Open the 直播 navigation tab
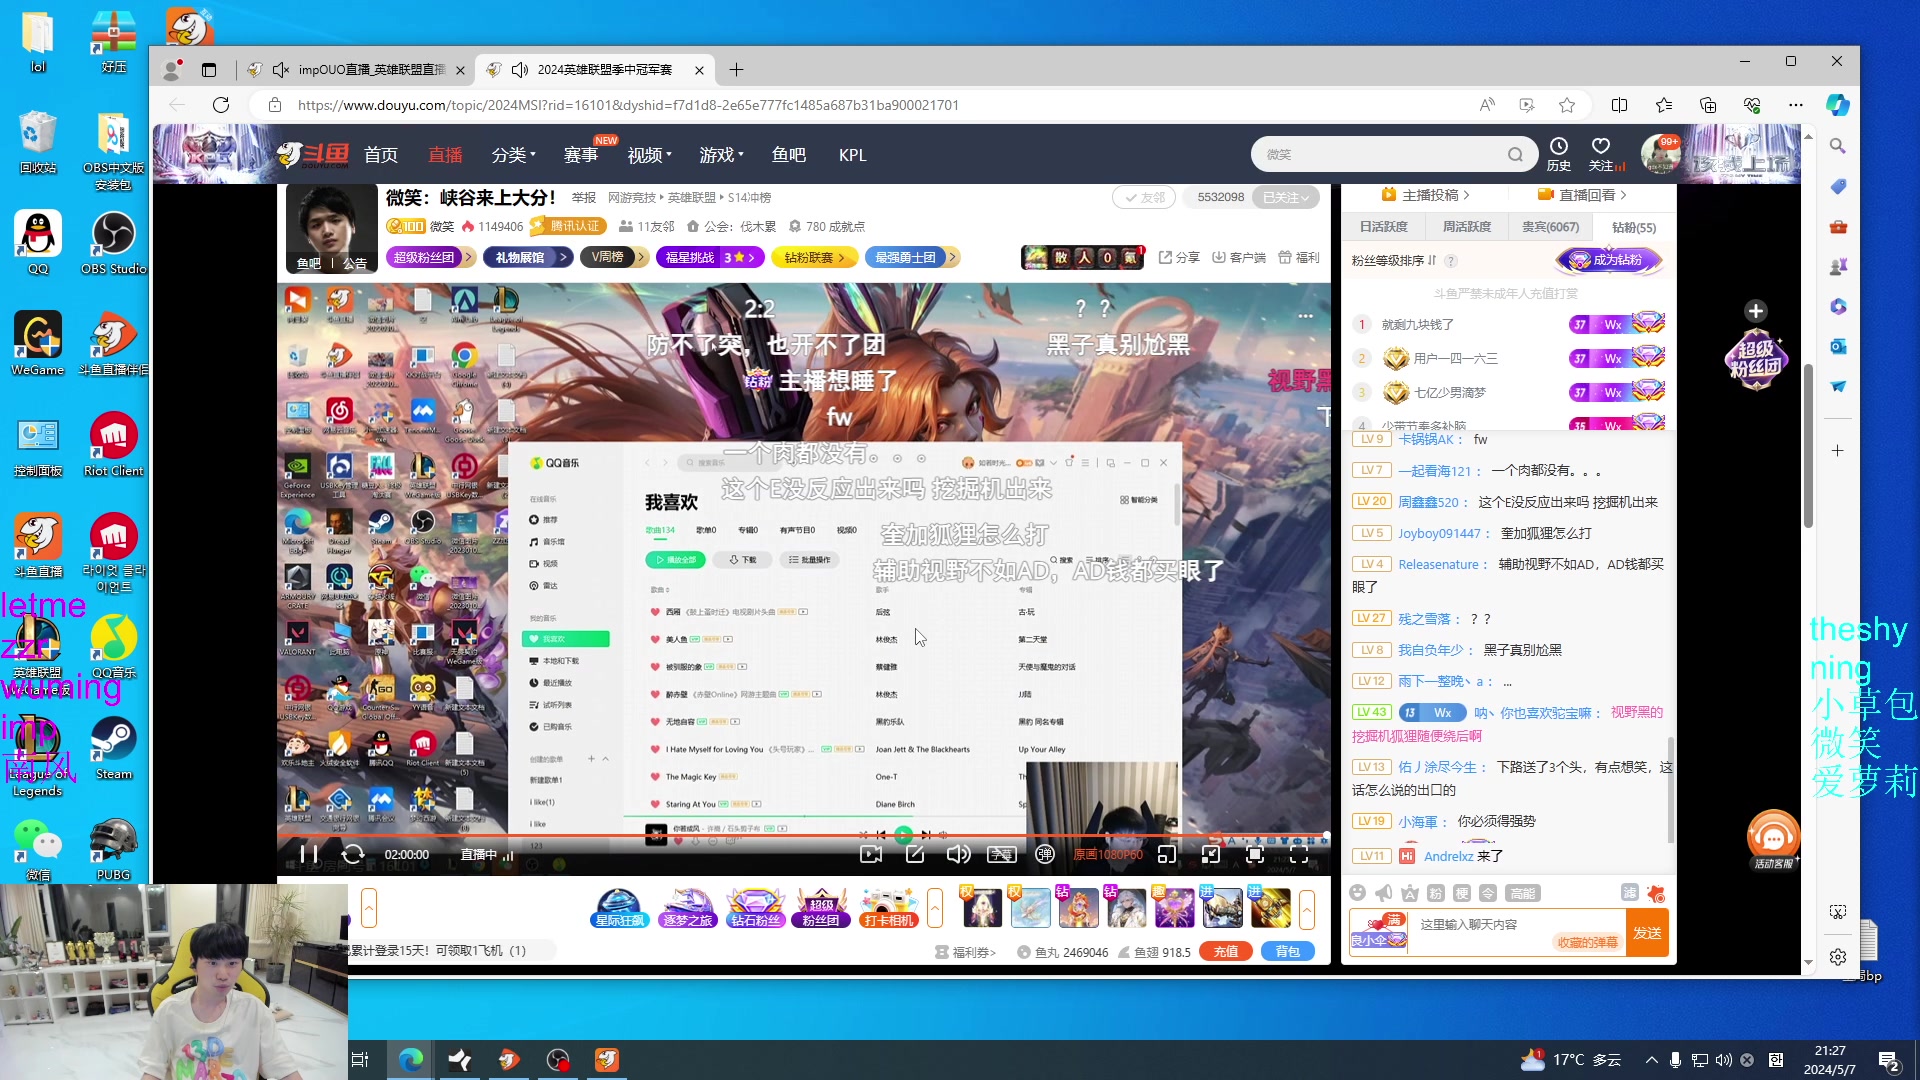Viewport: 1920px width, 1080px height. click(445, 155)
